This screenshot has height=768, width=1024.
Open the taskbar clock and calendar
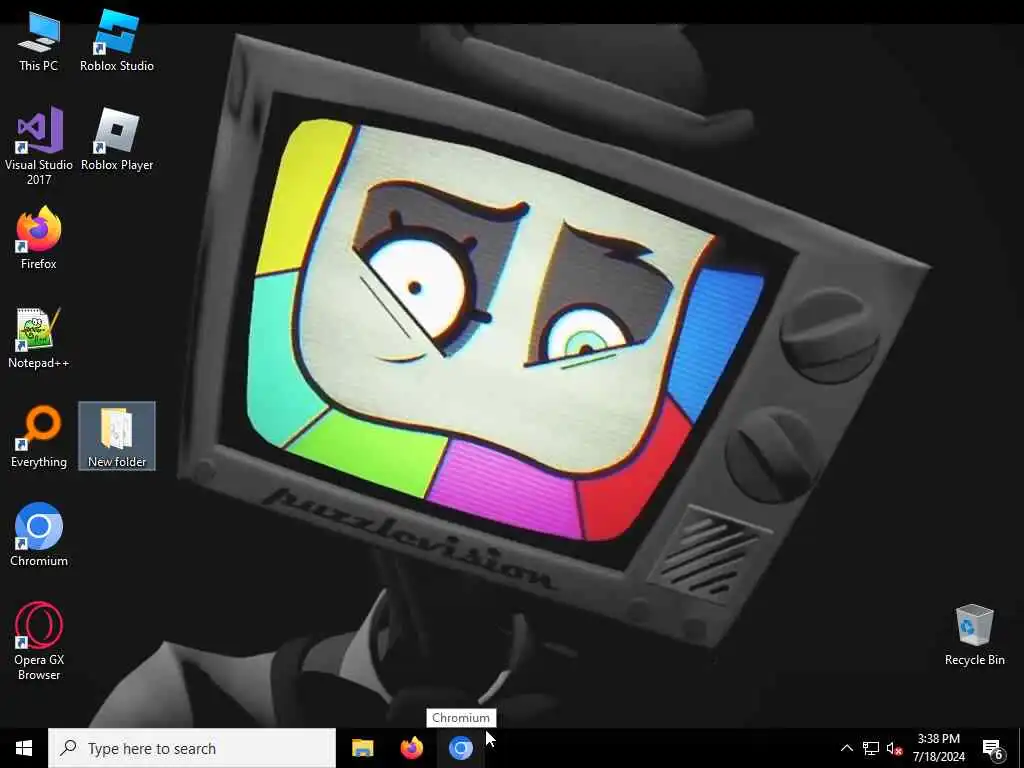938,748
